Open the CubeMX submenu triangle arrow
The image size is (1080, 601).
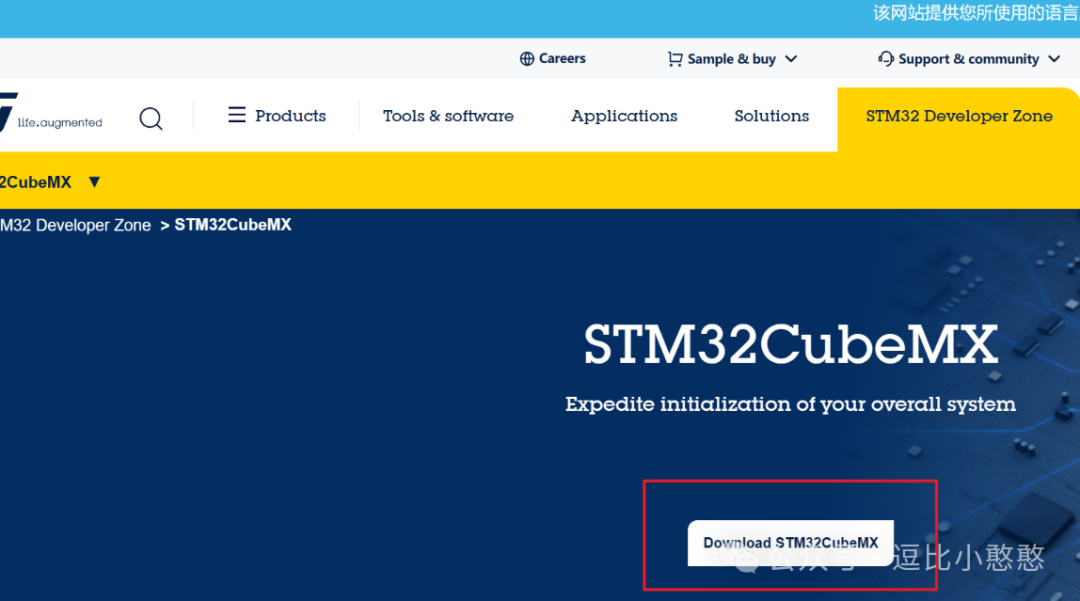94,182
